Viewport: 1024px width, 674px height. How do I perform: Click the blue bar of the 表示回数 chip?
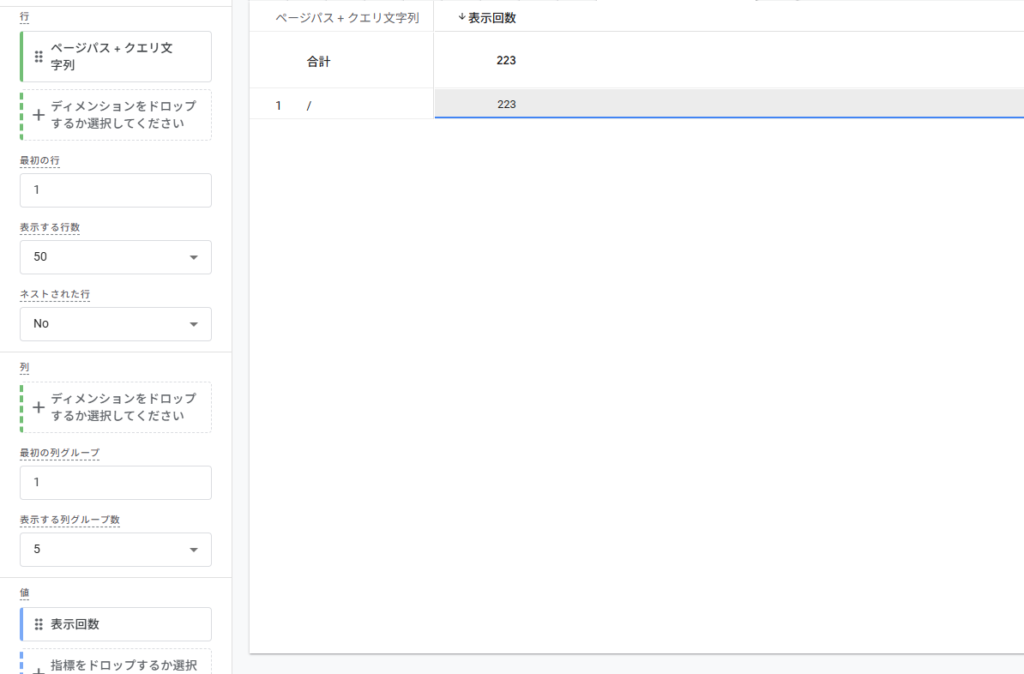tap(21, 624)
